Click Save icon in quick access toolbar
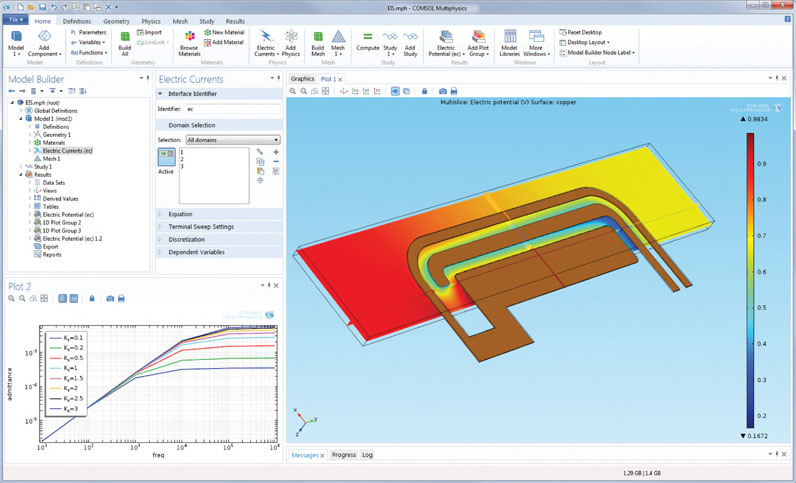This screenshot has width=796, height=483. pyautogui.click(x=43, y=7)
